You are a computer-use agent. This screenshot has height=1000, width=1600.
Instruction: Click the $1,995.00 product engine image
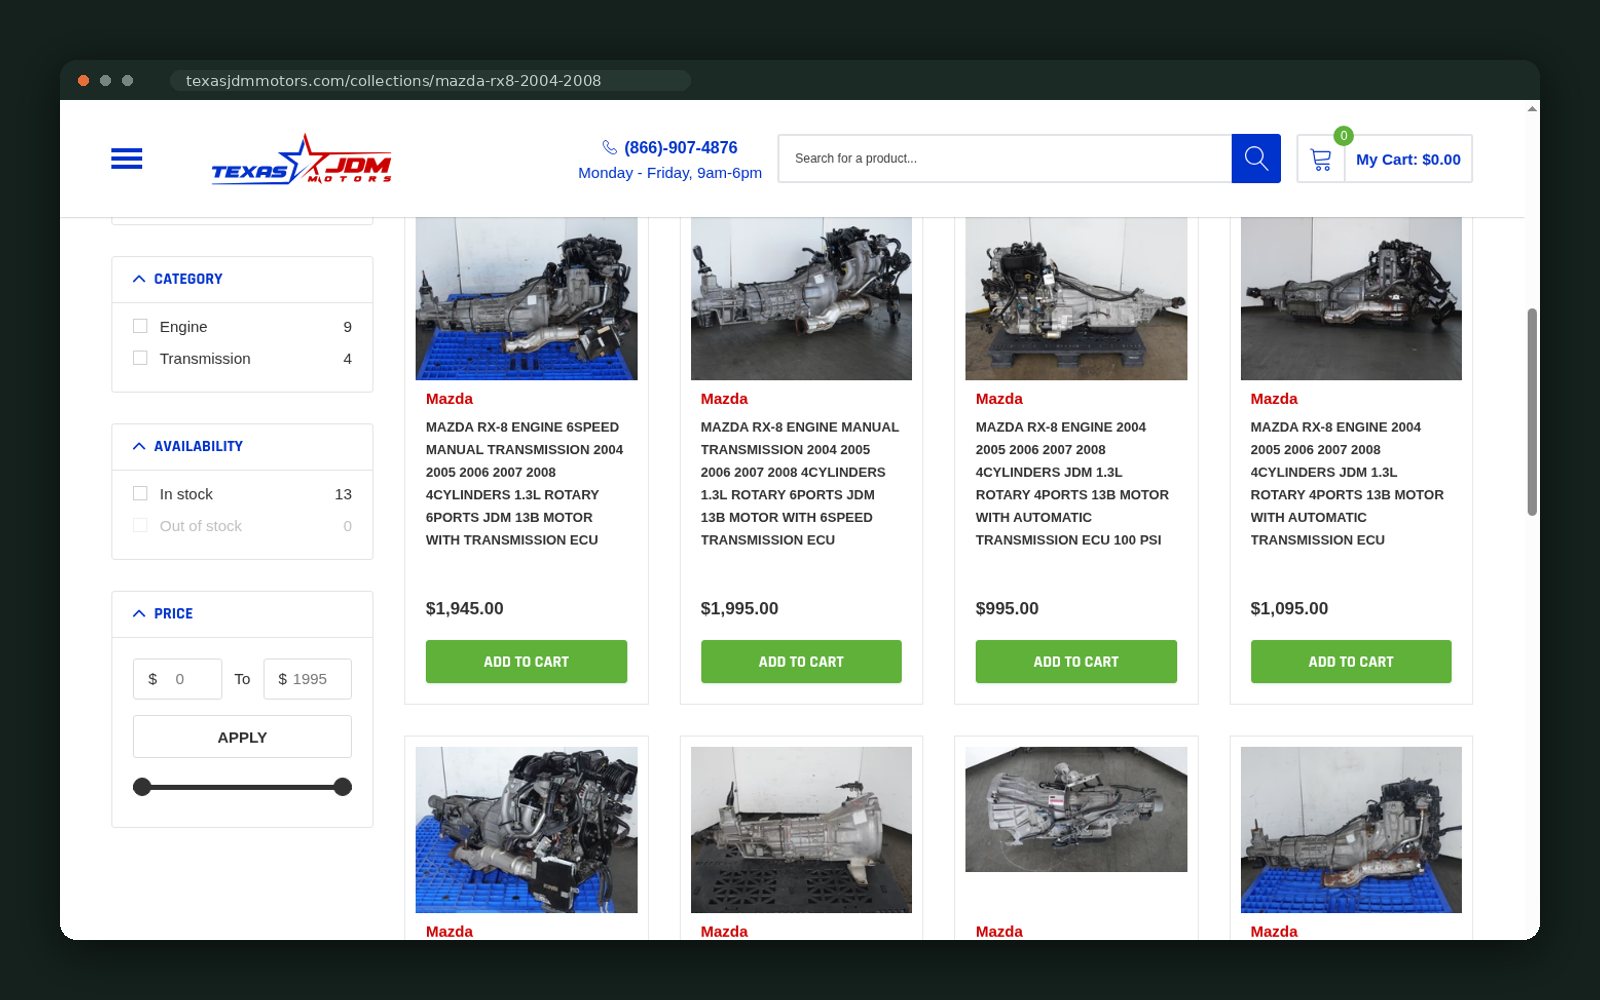click(x=801, y=299)
